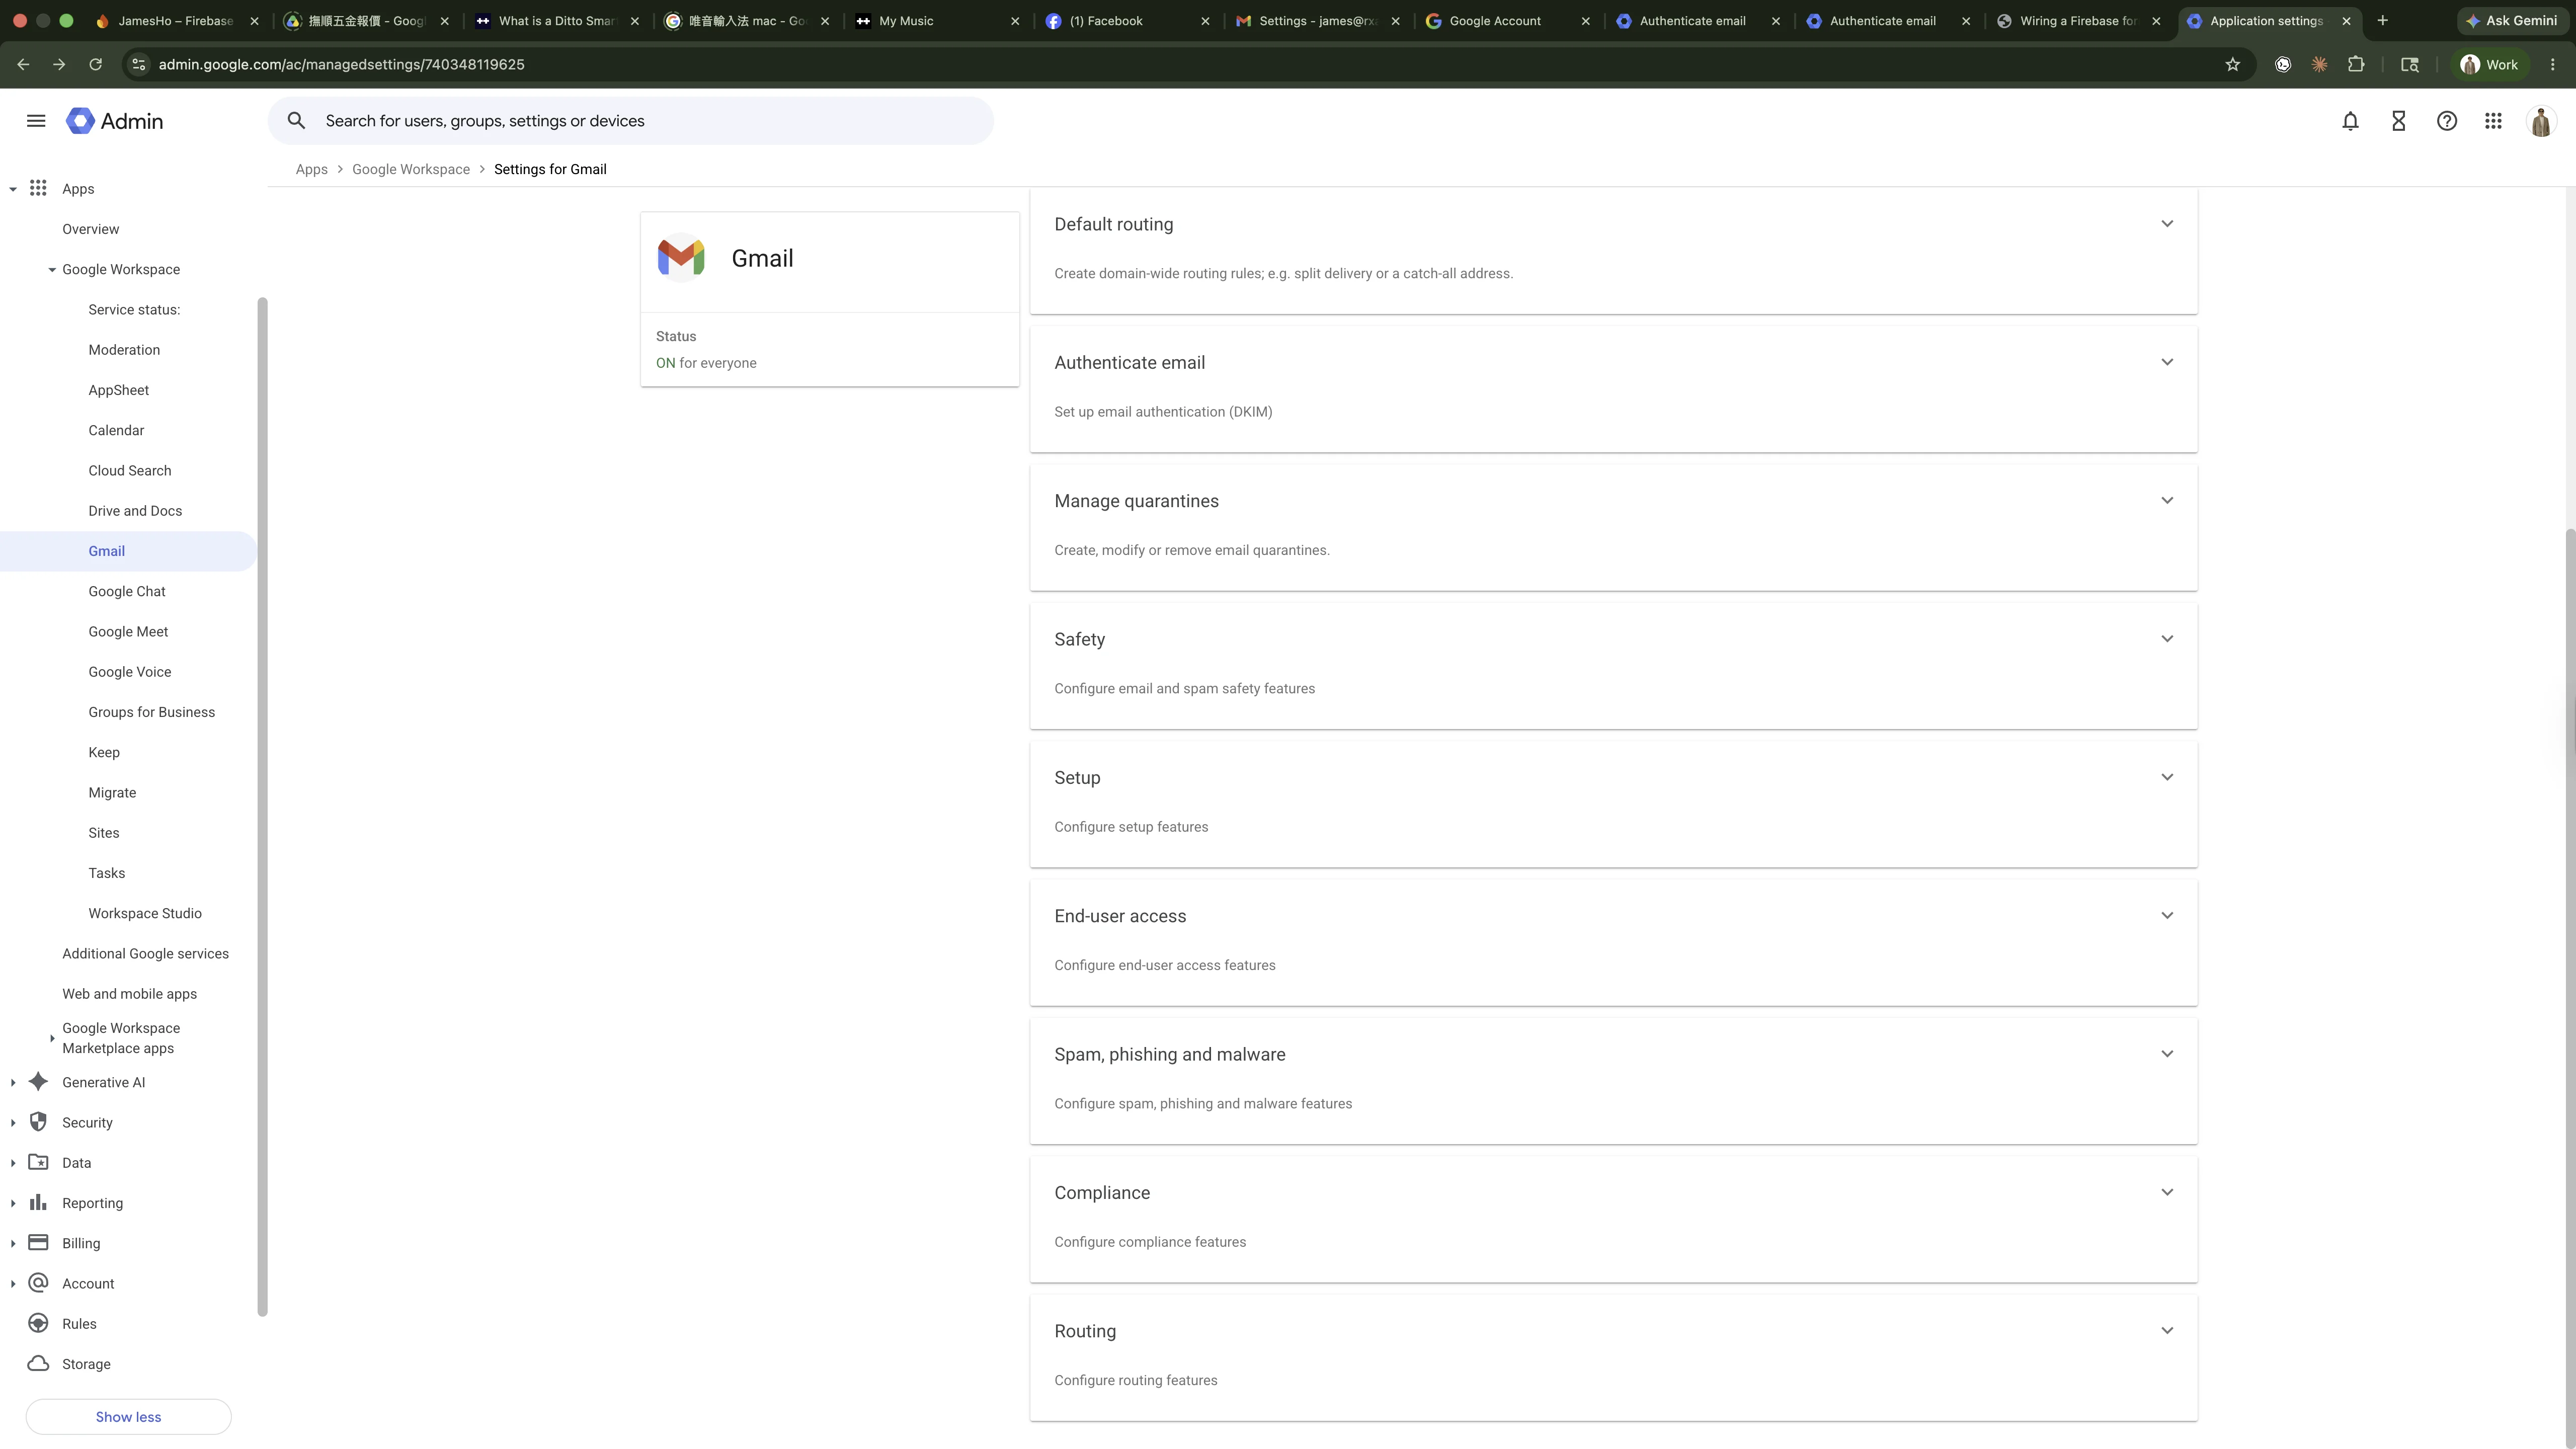Open the help question-mark icon

pos(2446,121)
